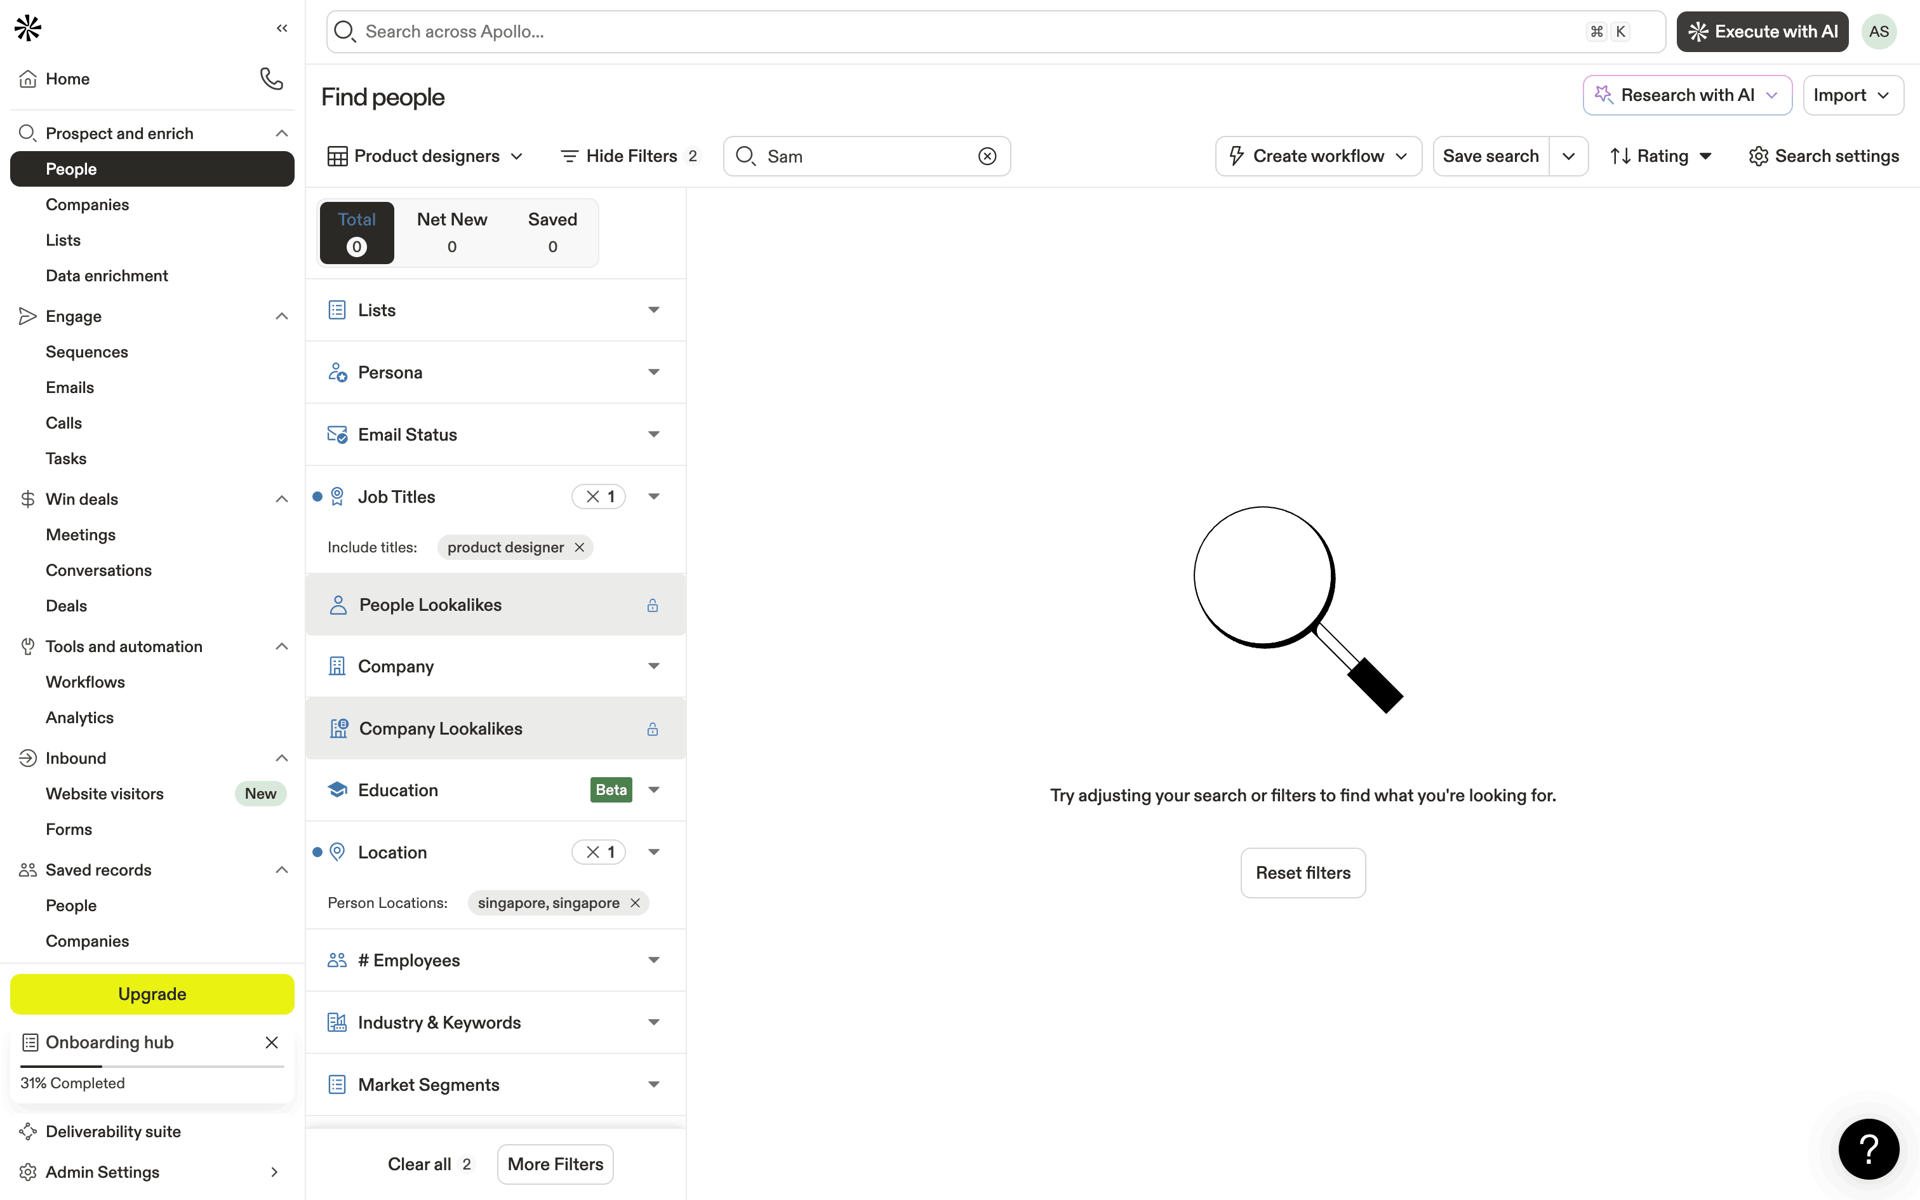Open Data enrichment in the sidebar
This screenshot has width=1920, height=1200.
107,276
